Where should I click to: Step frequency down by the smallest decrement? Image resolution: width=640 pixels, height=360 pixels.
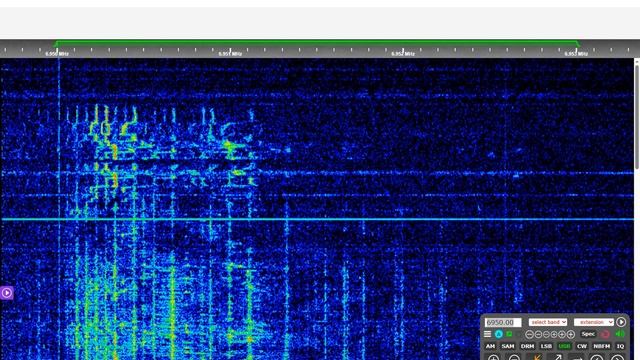pos(546,334)
